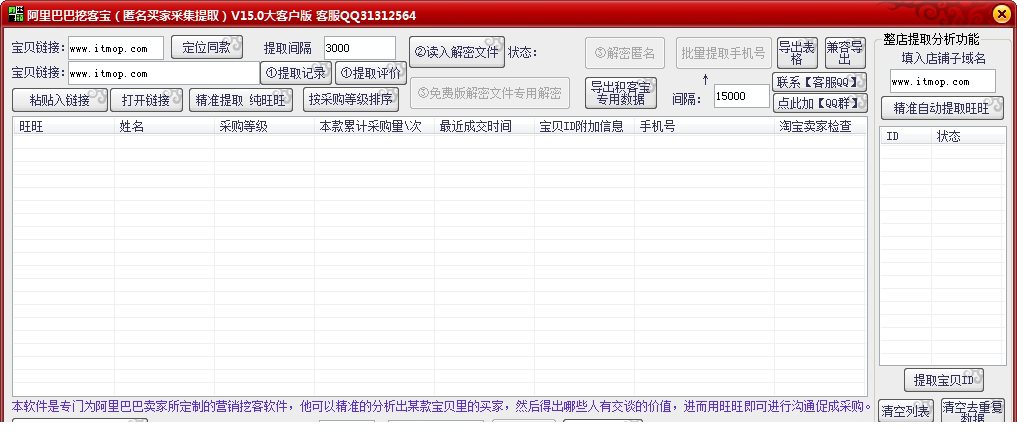Focus the second 宝贝链接 input field
The image size is (1017, 438).
click(x=163, y=73)
